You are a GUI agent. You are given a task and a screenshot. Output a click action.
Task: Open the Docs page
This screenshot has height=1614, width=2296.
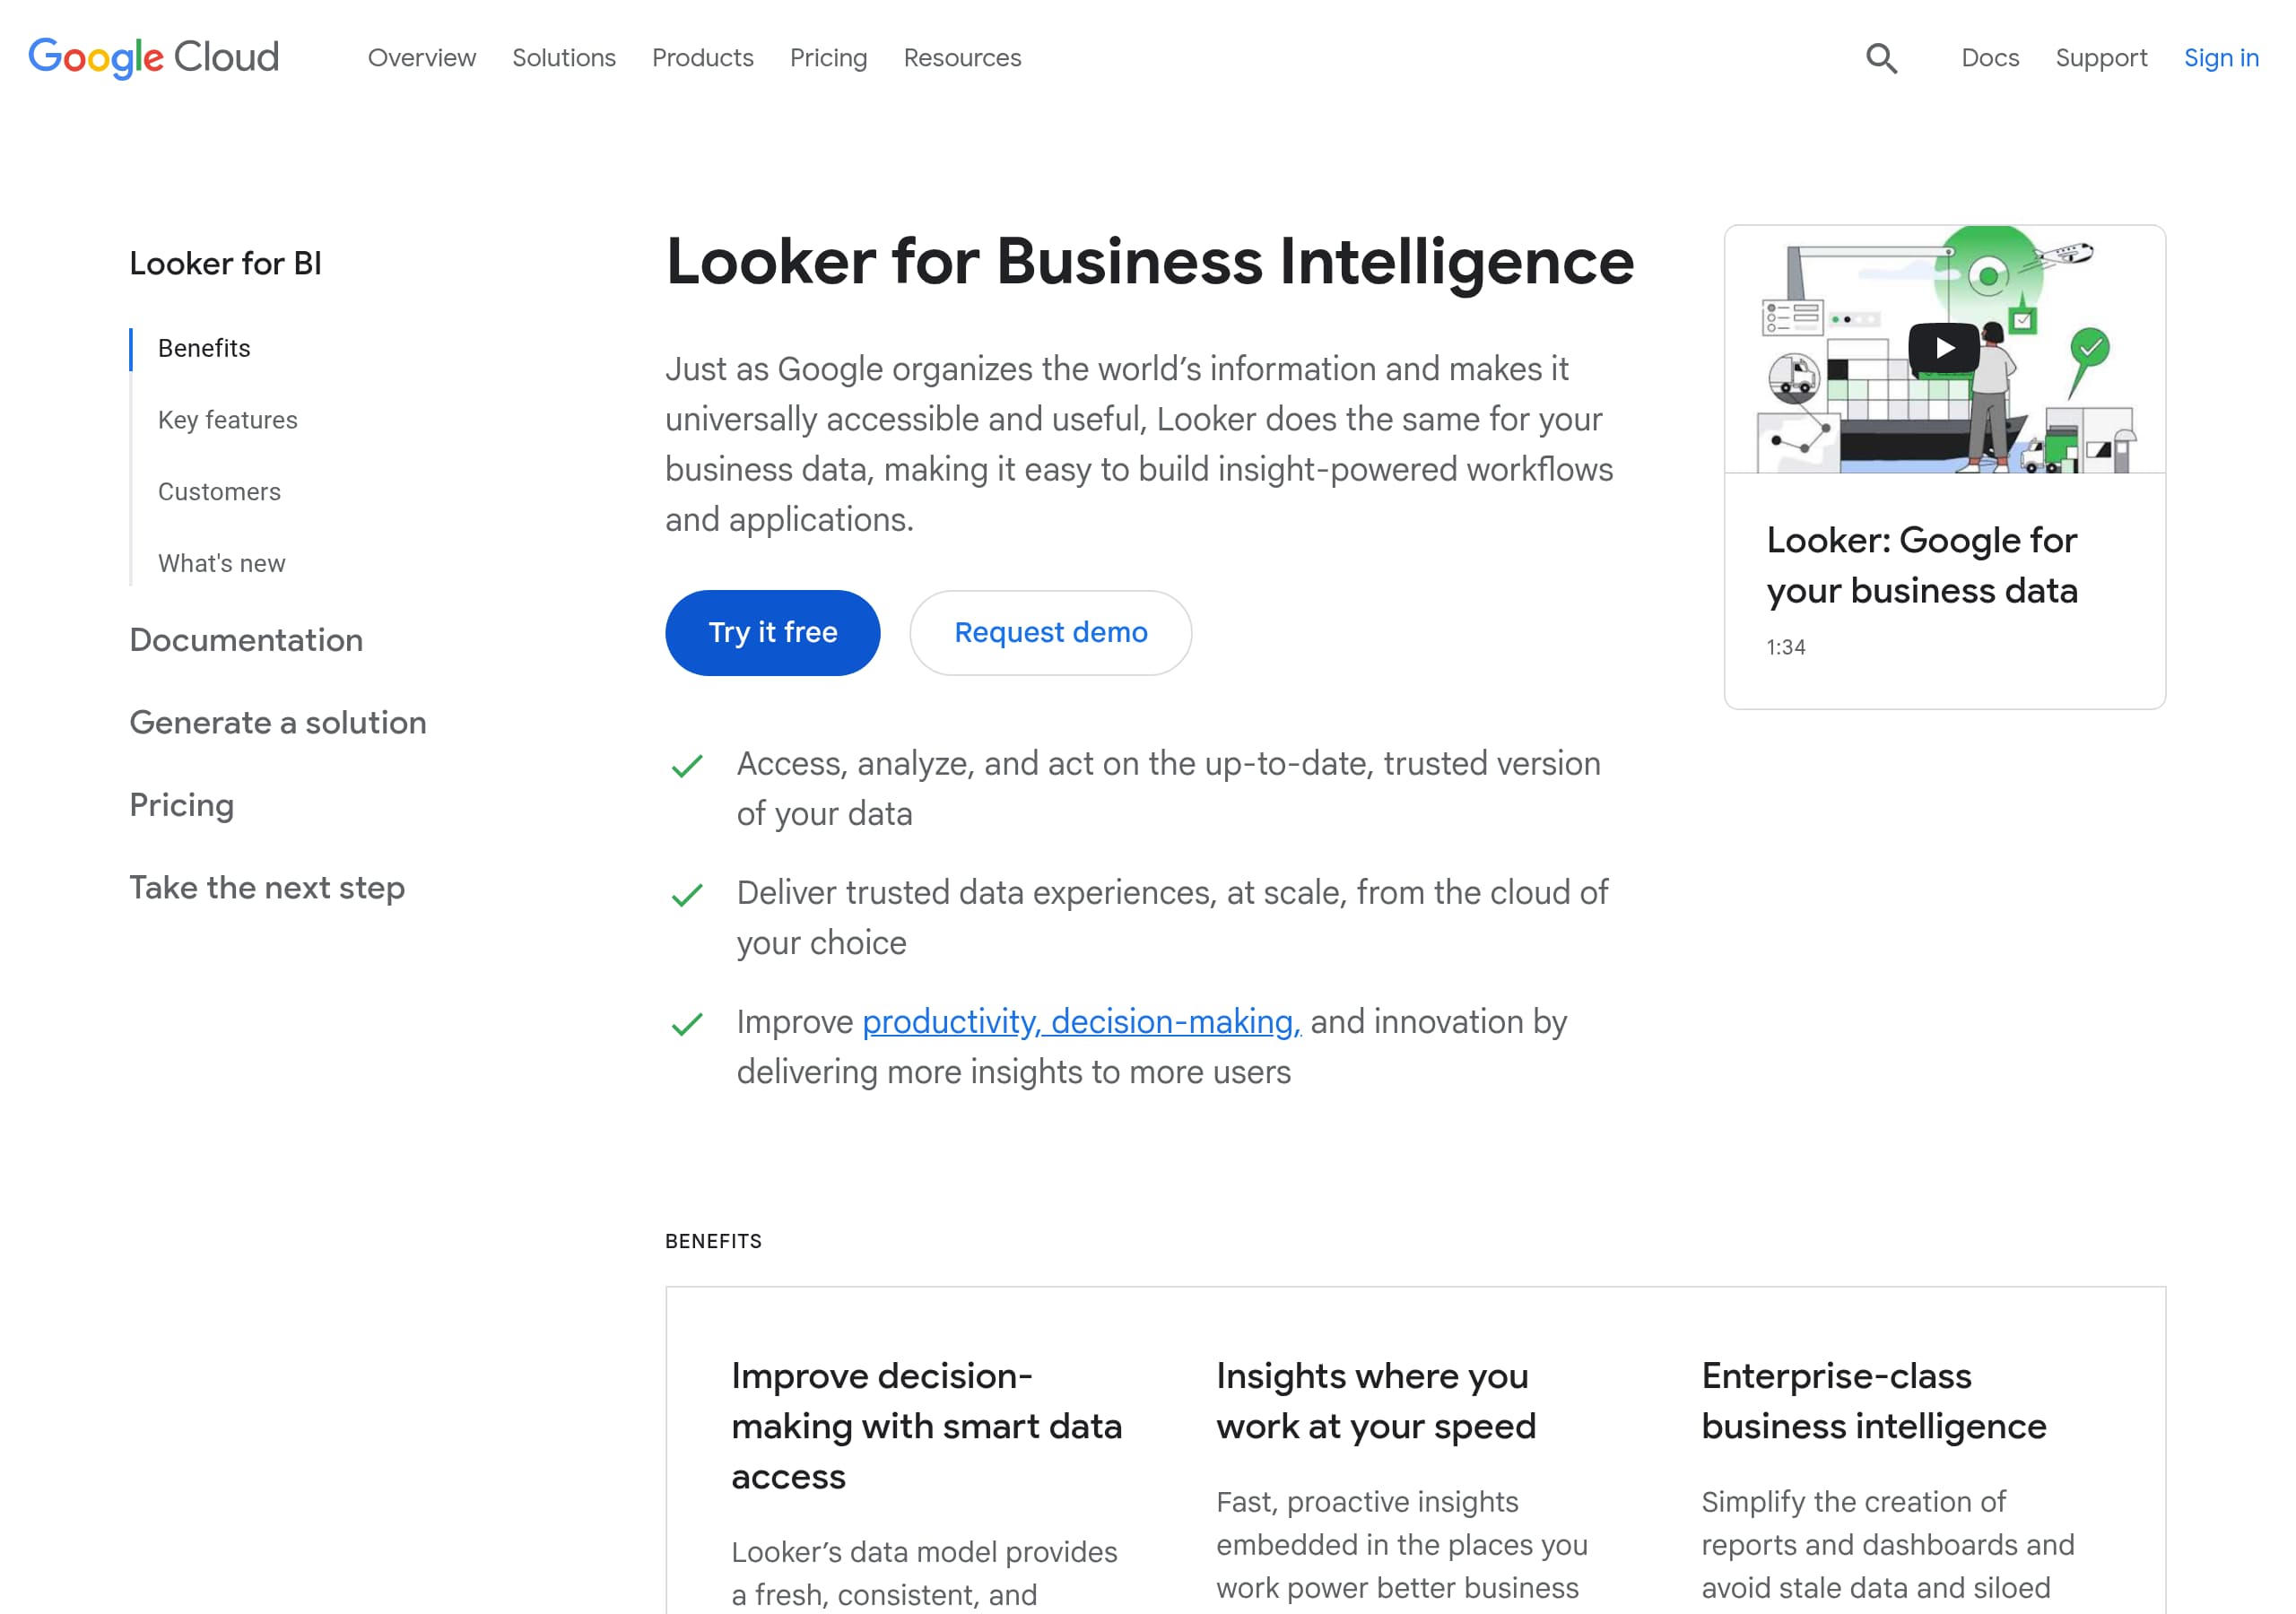coord(1989,58)
